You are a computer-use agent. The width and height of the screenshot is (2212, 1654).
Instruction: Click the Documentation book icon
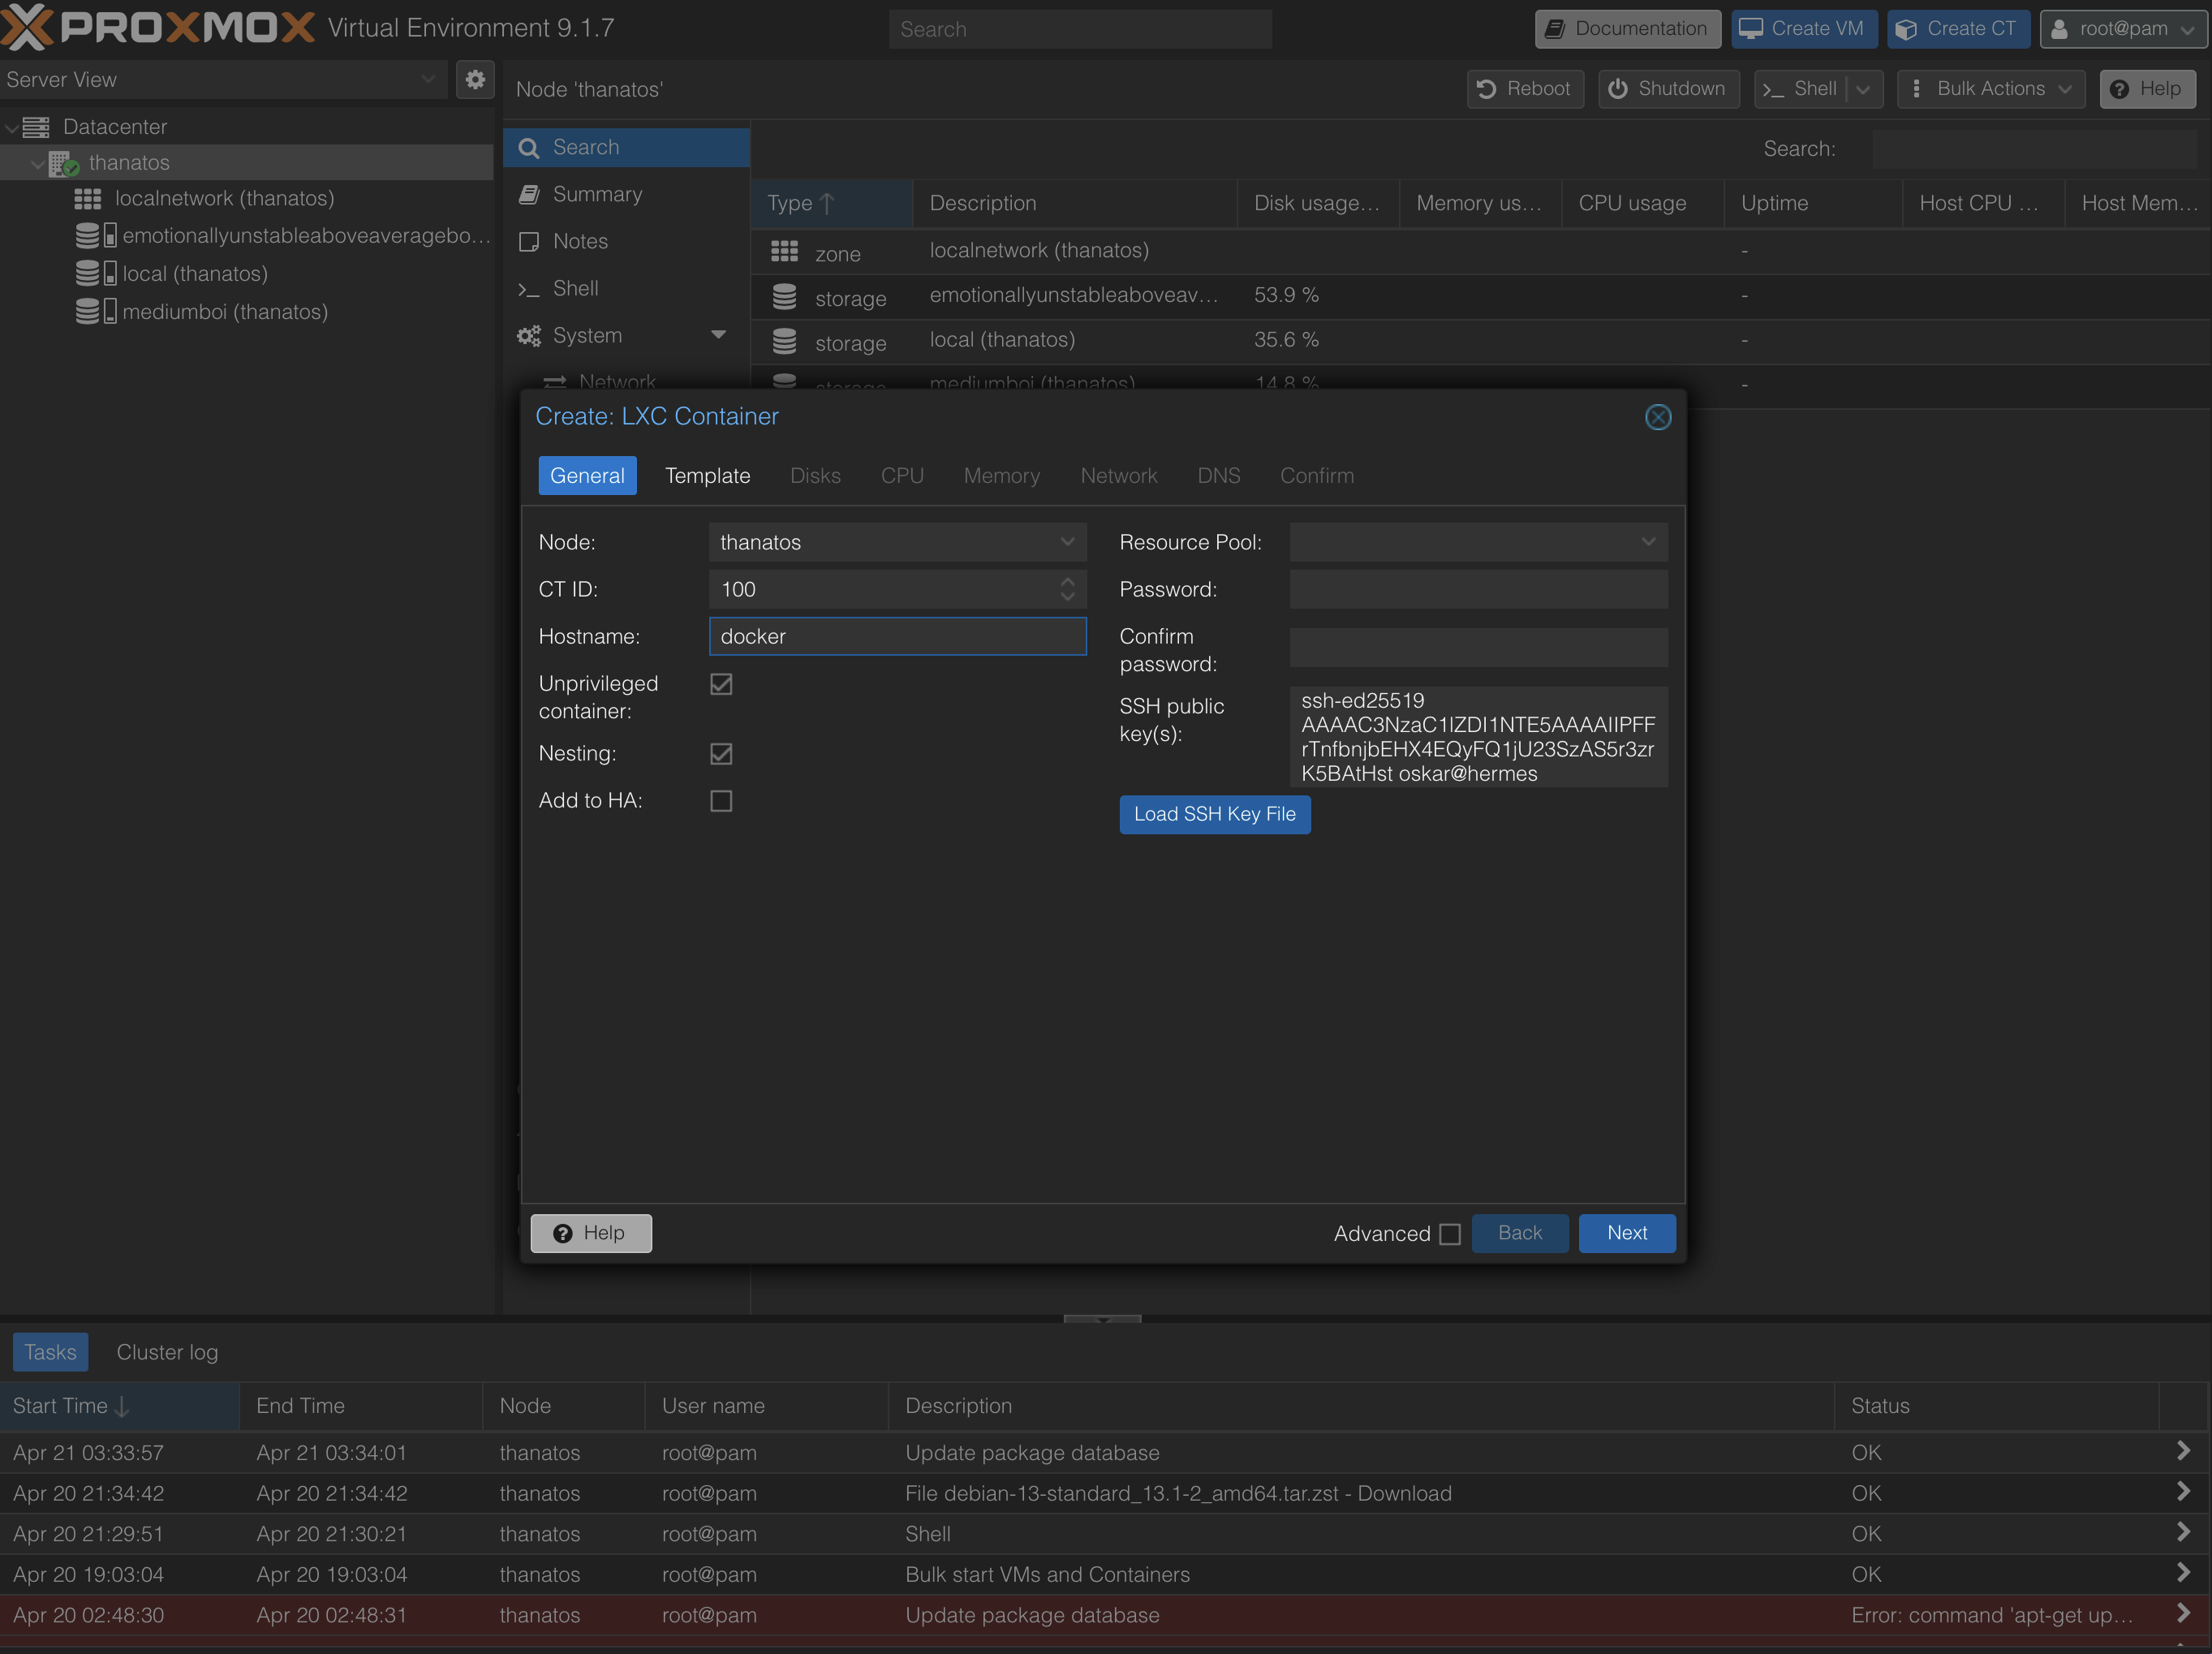[x=1554, y=29]
